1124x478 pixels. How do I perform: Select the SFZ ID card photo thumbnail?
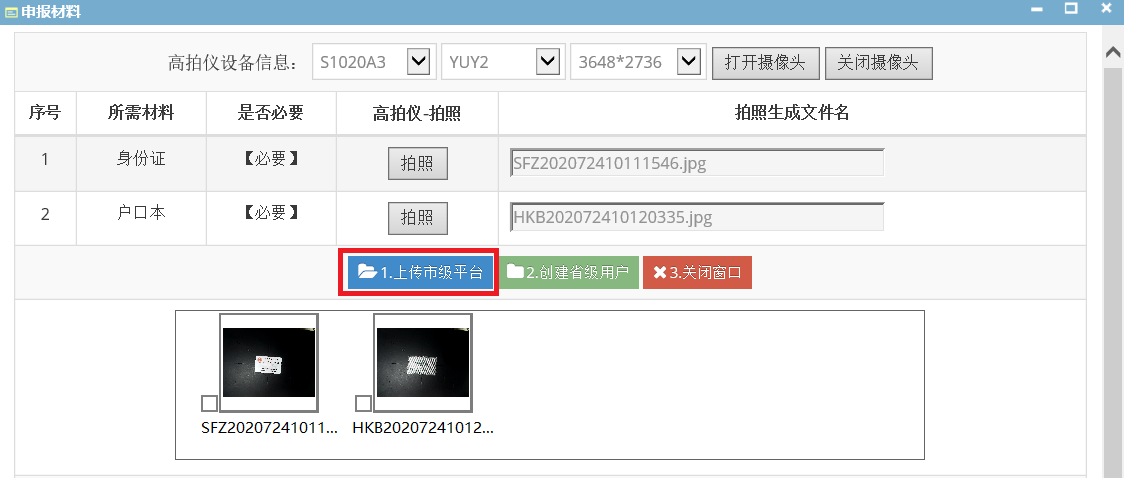tap(269, 363)
